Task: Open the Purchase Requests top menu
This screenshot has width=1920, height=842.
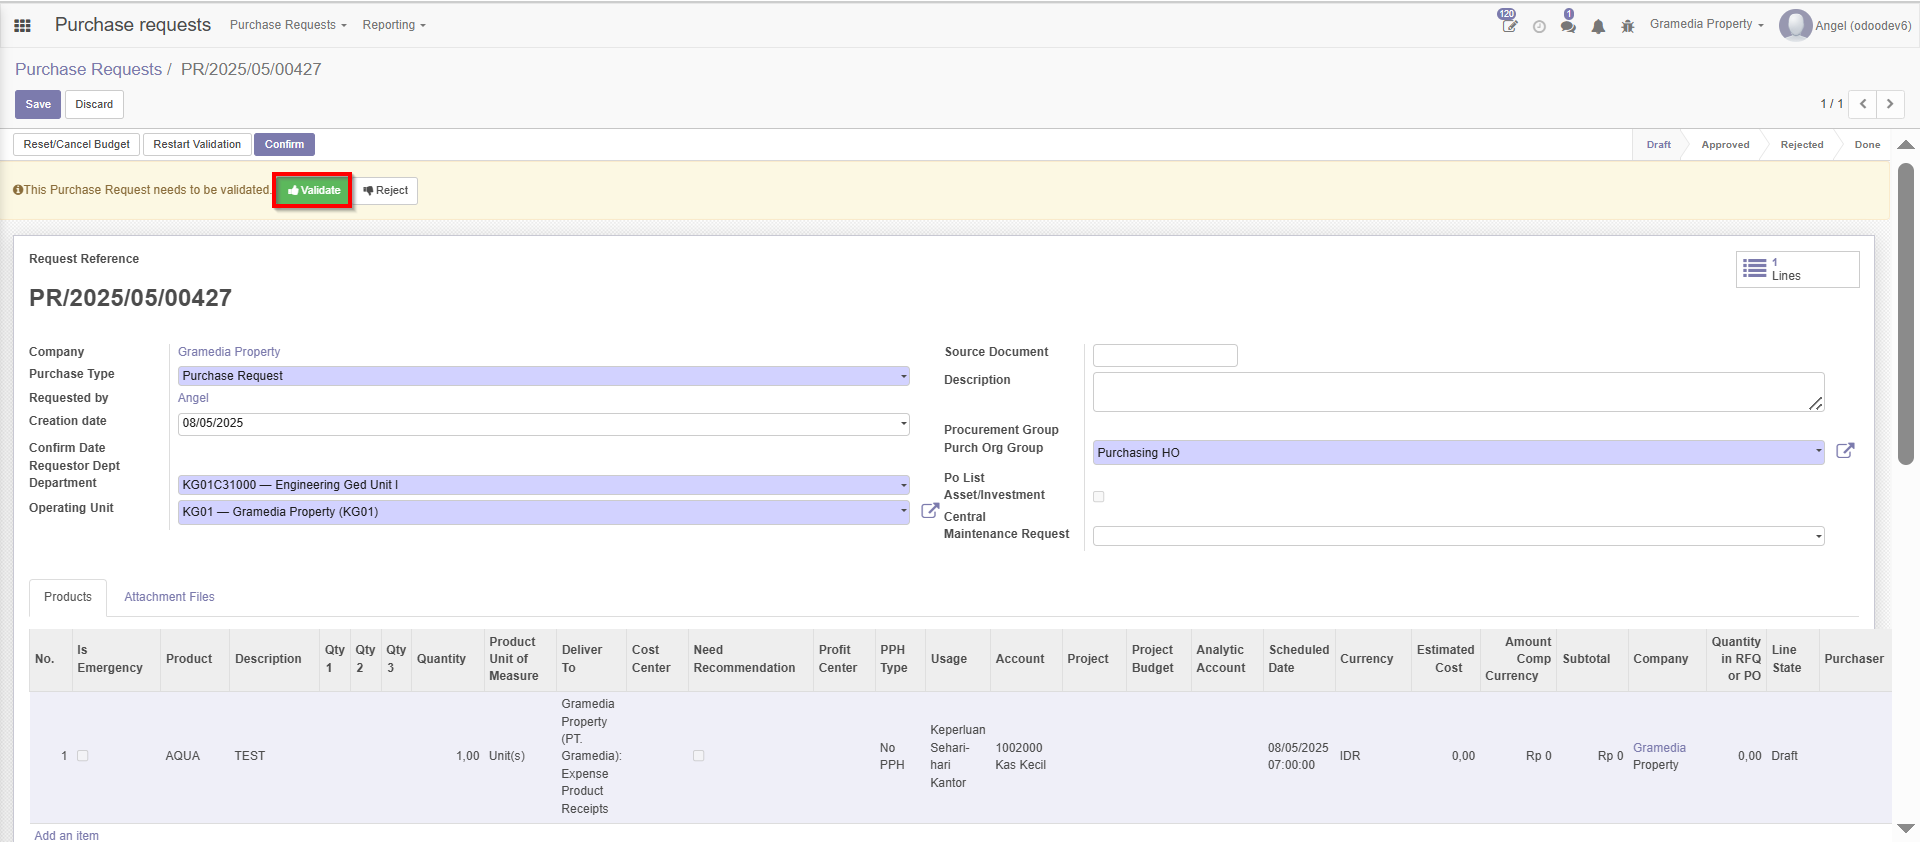Action: point(288,25)
